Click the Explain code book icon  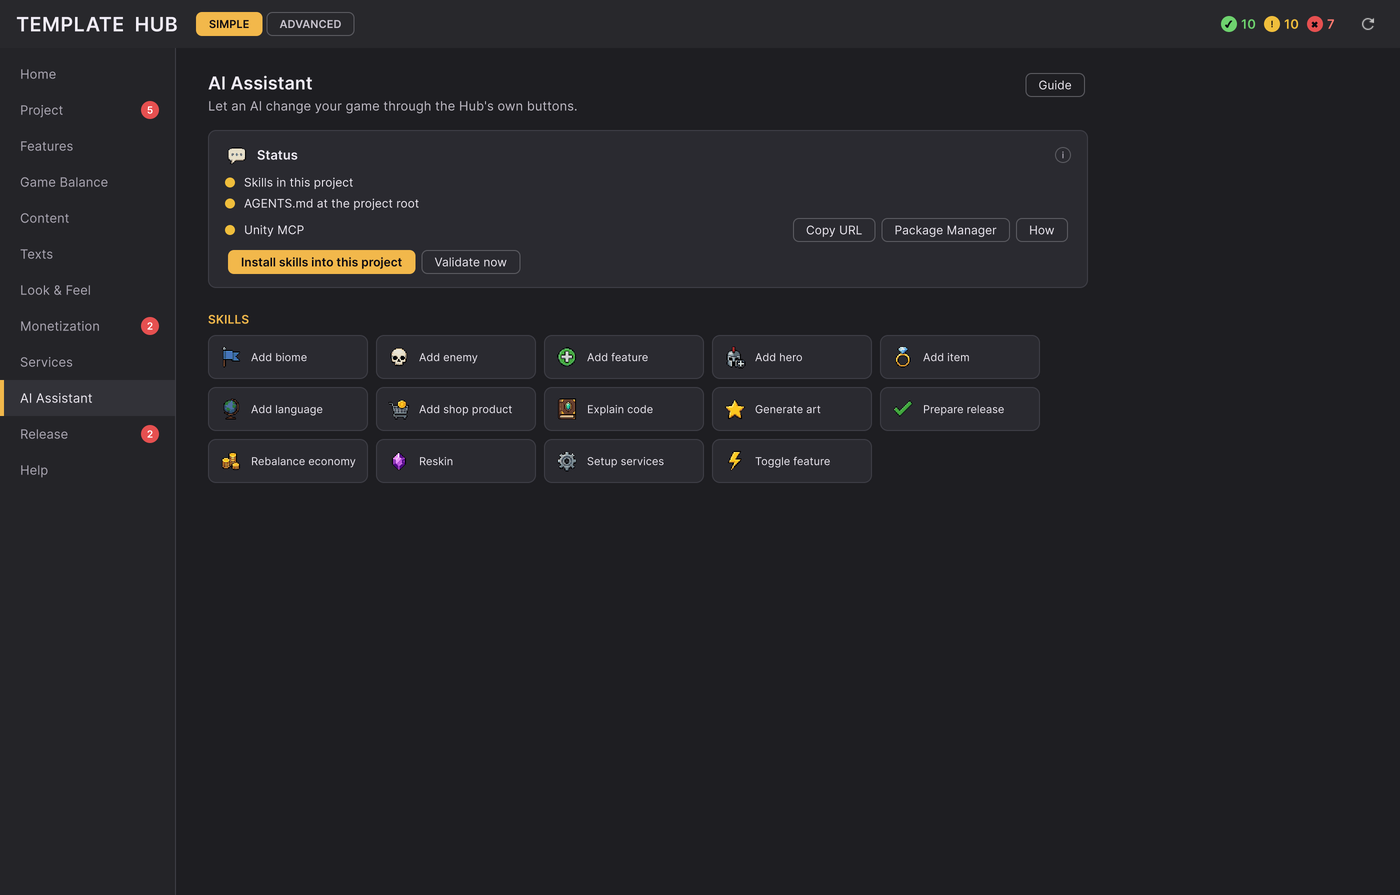click(567, 409)
